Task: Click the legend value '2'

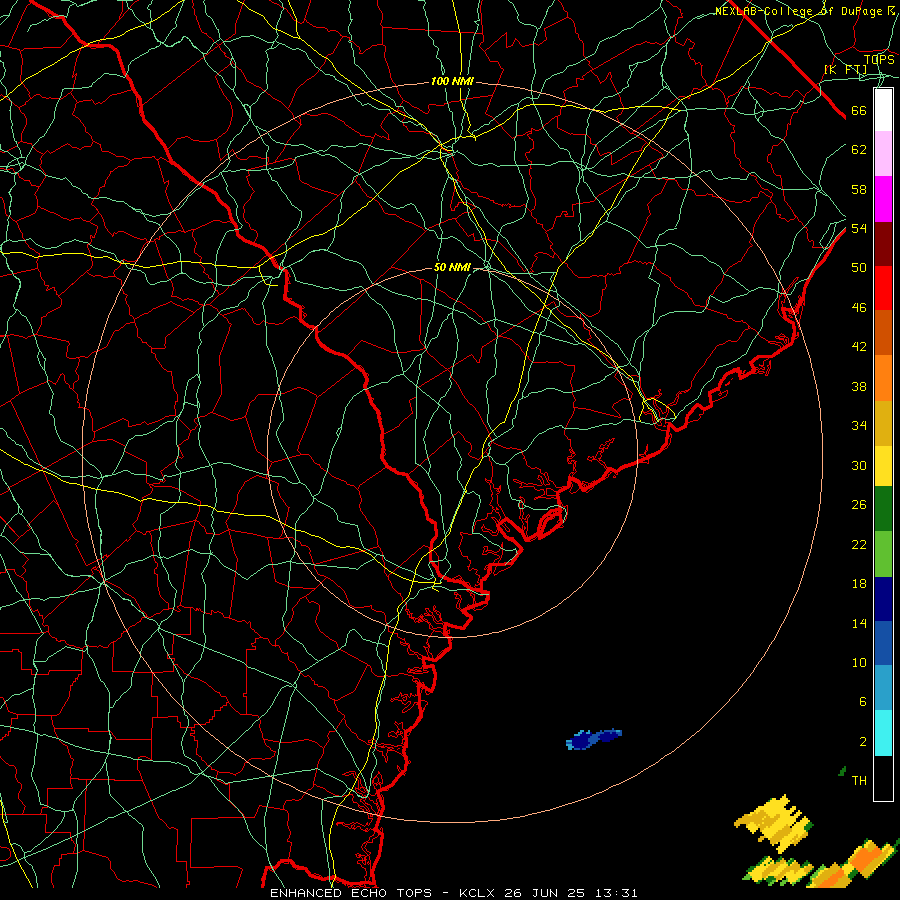Action: (863, 742)
